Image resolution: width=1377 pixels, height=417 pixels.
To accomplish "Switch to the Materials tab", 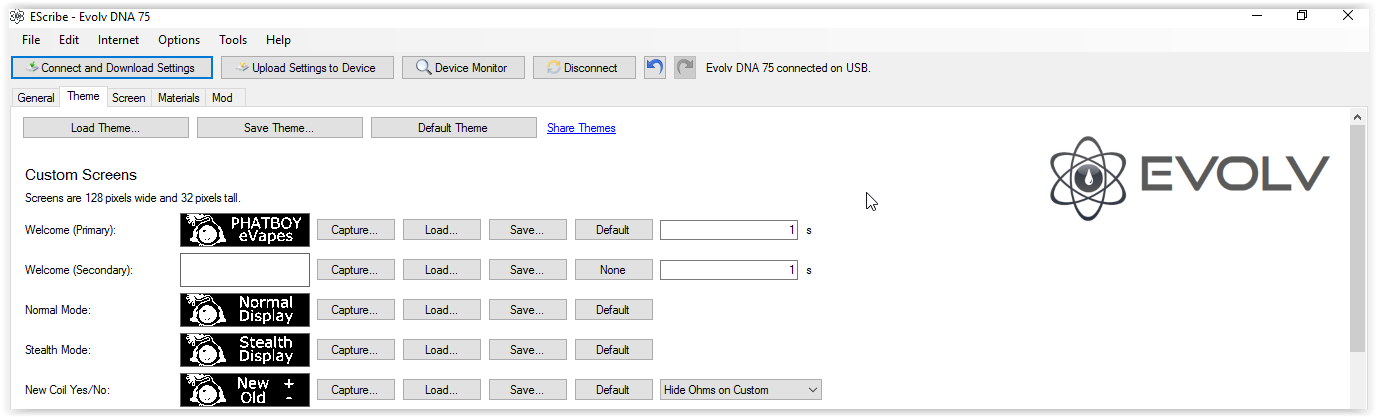I will [179, 98].
